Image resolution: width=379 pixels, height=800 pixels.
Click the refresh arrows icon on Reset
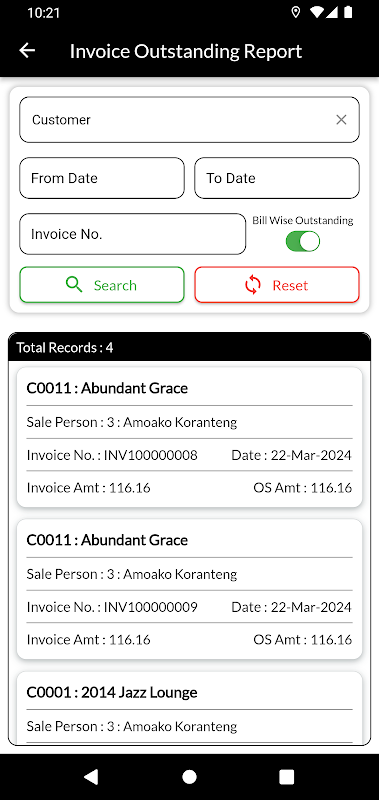[252, 285]
